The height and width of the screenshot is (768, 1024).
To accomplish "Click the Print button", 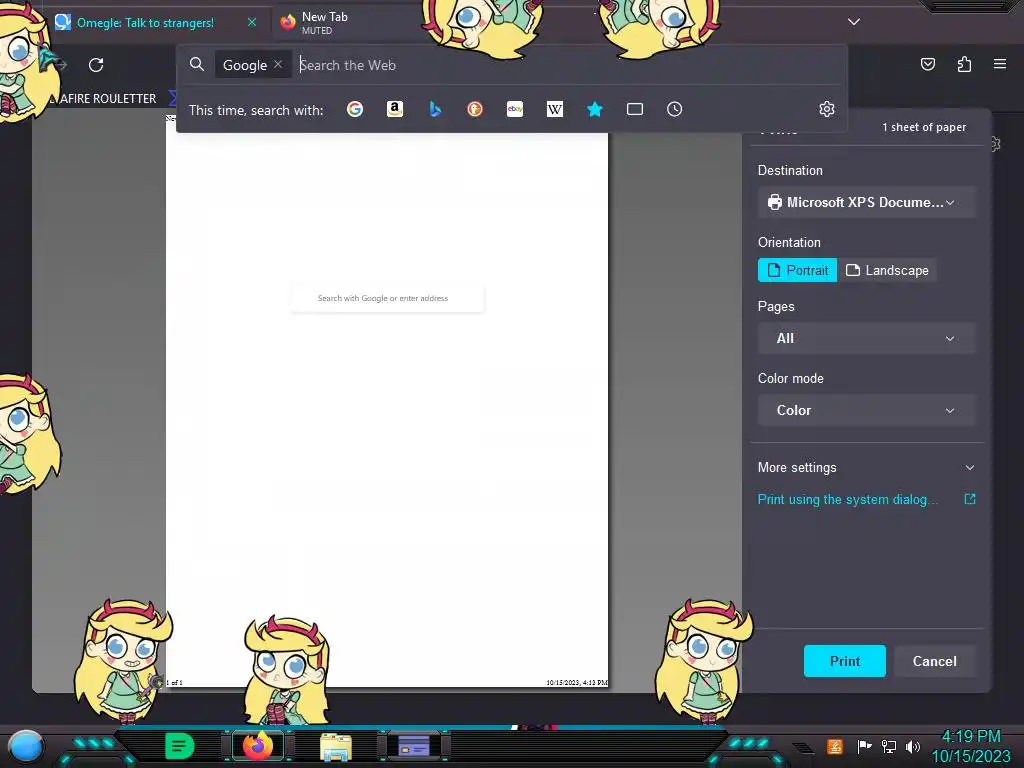I will (844, 661).
